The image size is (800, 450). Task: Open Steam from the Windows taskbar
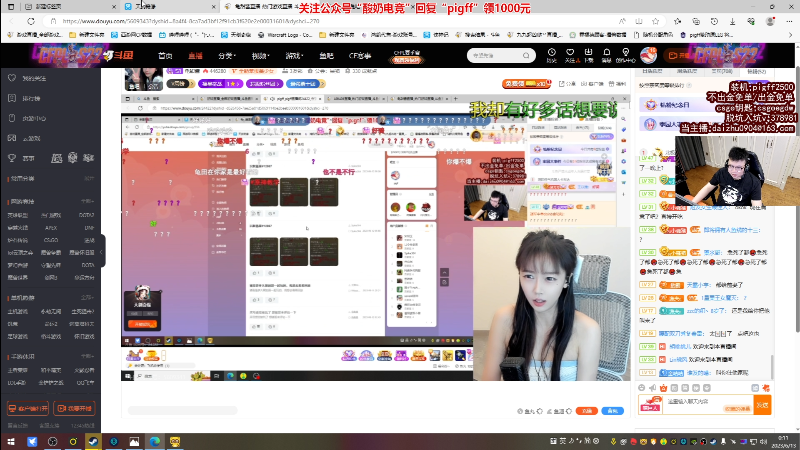coord(93,441)
